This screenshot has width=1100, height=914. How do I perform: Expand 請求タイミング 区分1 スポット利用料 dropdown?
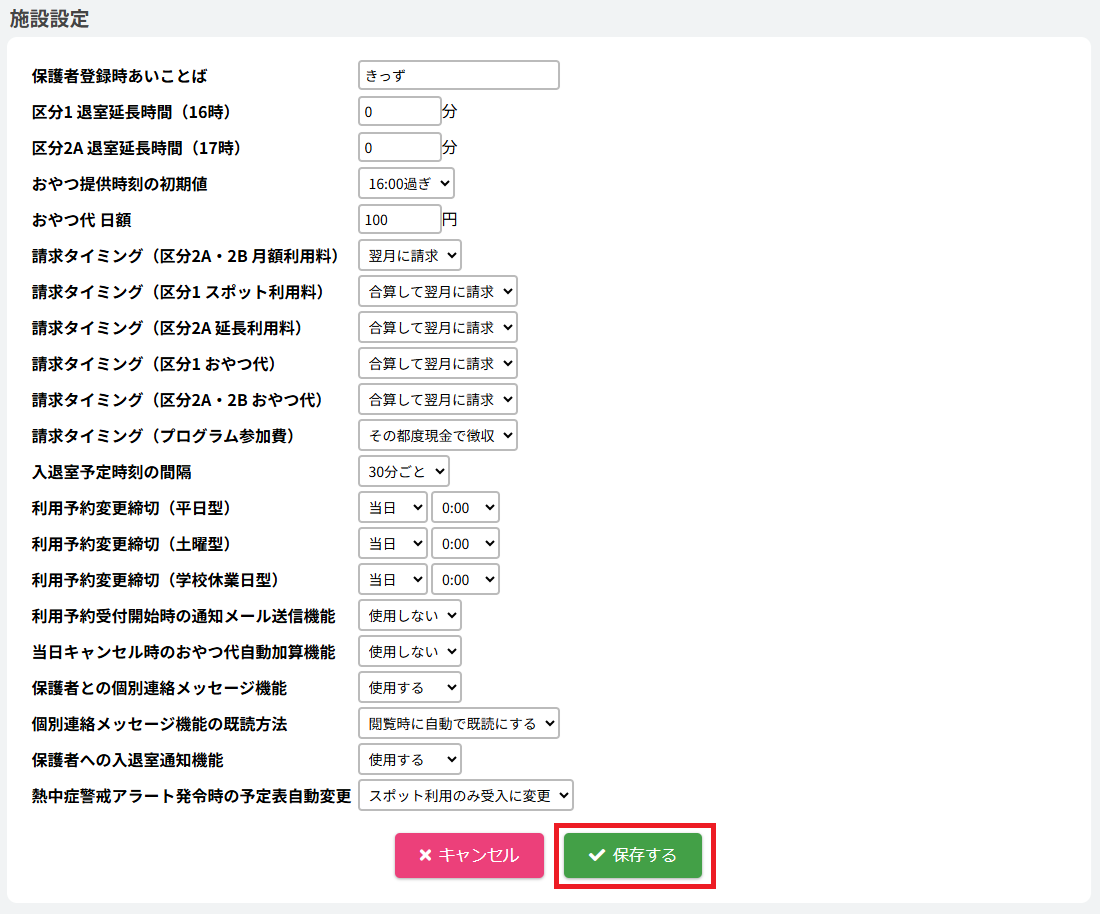438,291
